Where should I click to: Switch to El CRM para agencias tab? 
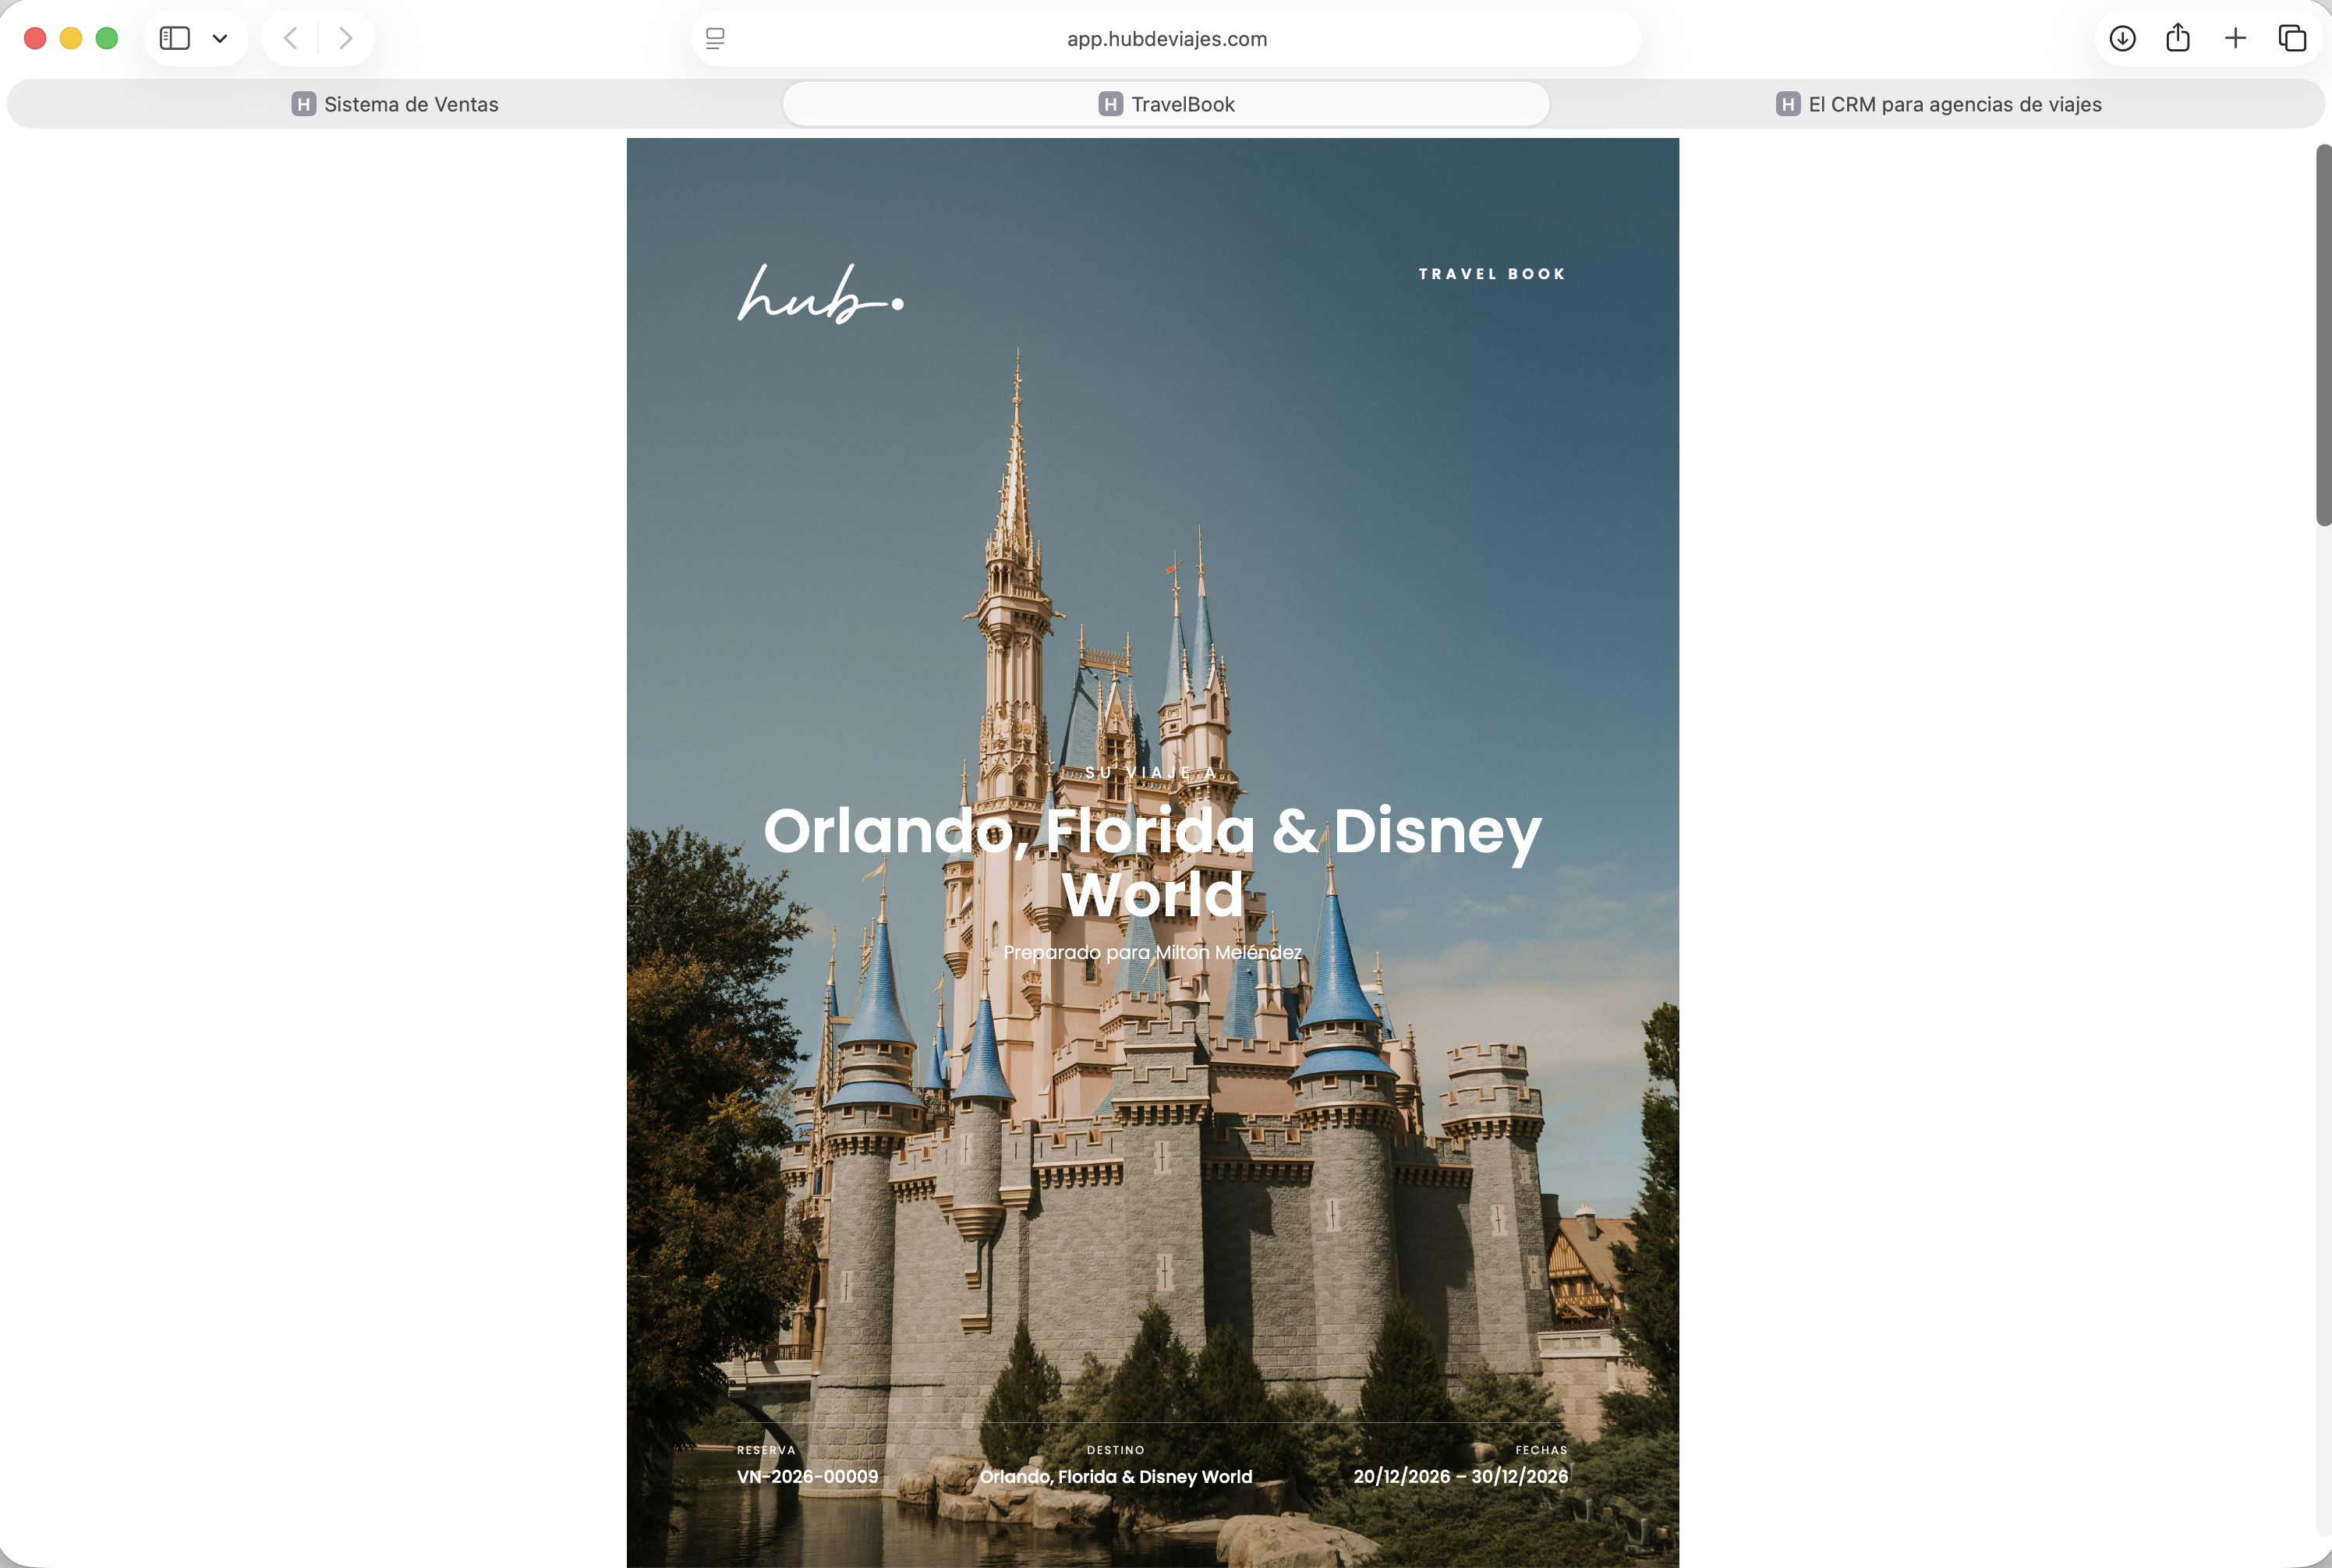(1938, 104)
